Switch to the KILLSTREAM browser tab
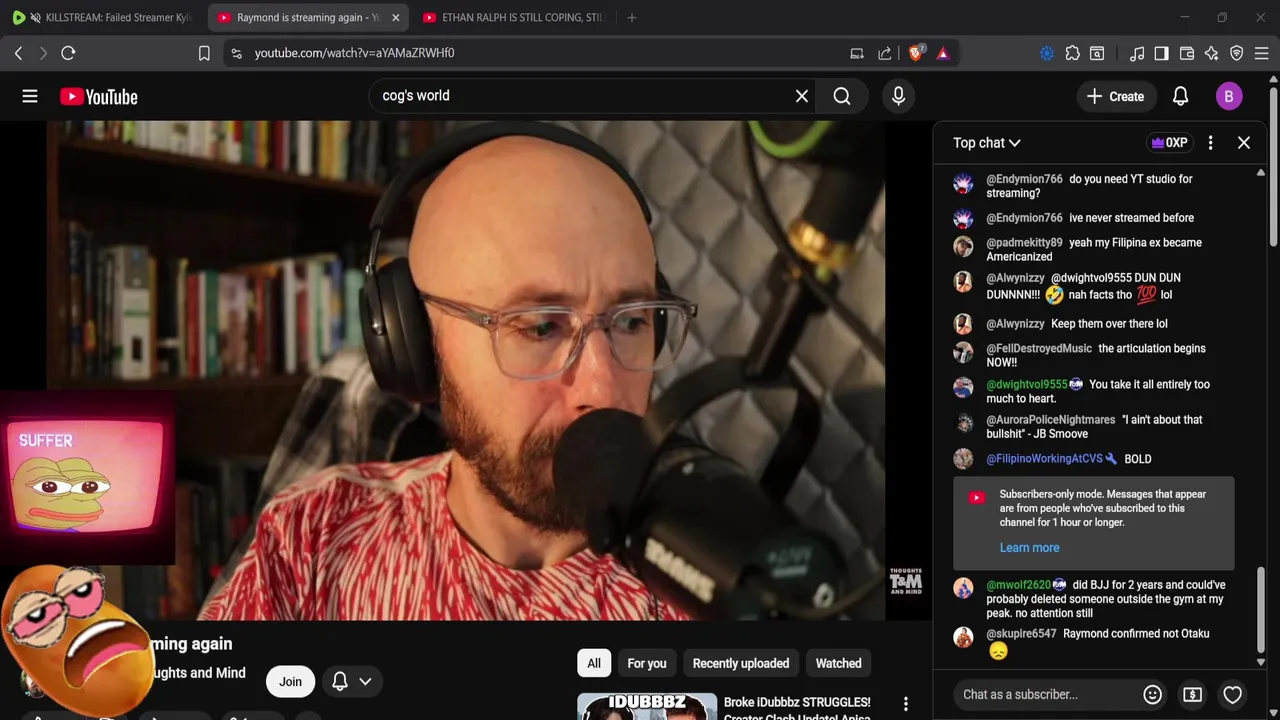Viewport: 1280px width, 720px height. pos(105,18)
